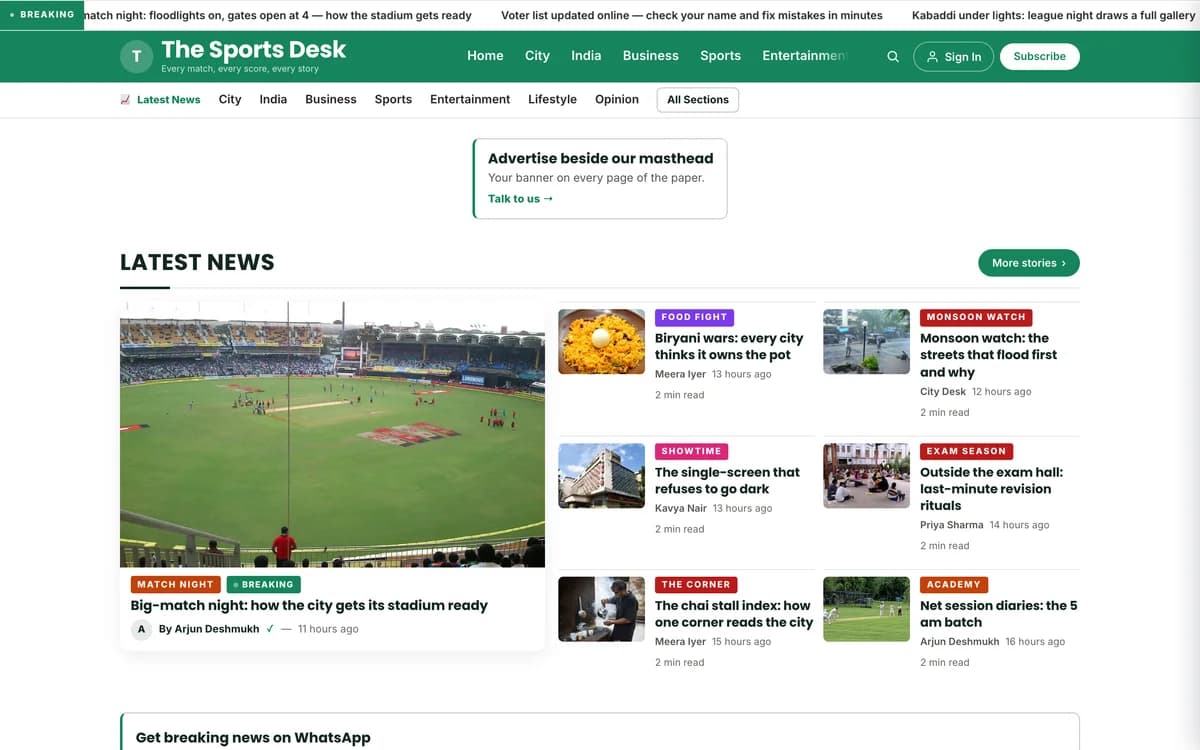Open the Voter list updated ticker headline
This screenshot has height=750, width=1200.
[692, 15]
